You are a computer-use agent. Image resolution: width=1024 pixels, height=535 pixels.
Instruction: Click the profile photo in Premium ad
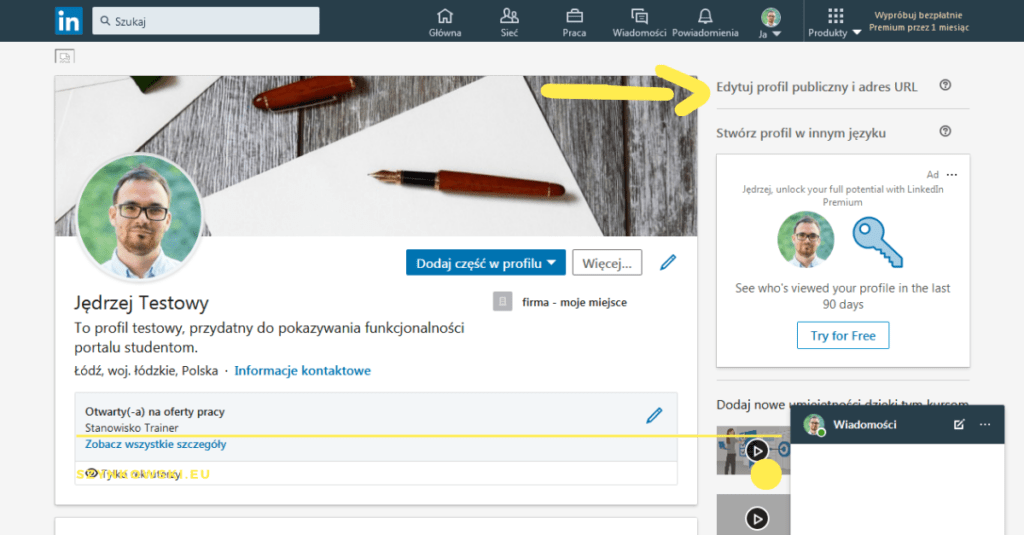coord(806,239)
